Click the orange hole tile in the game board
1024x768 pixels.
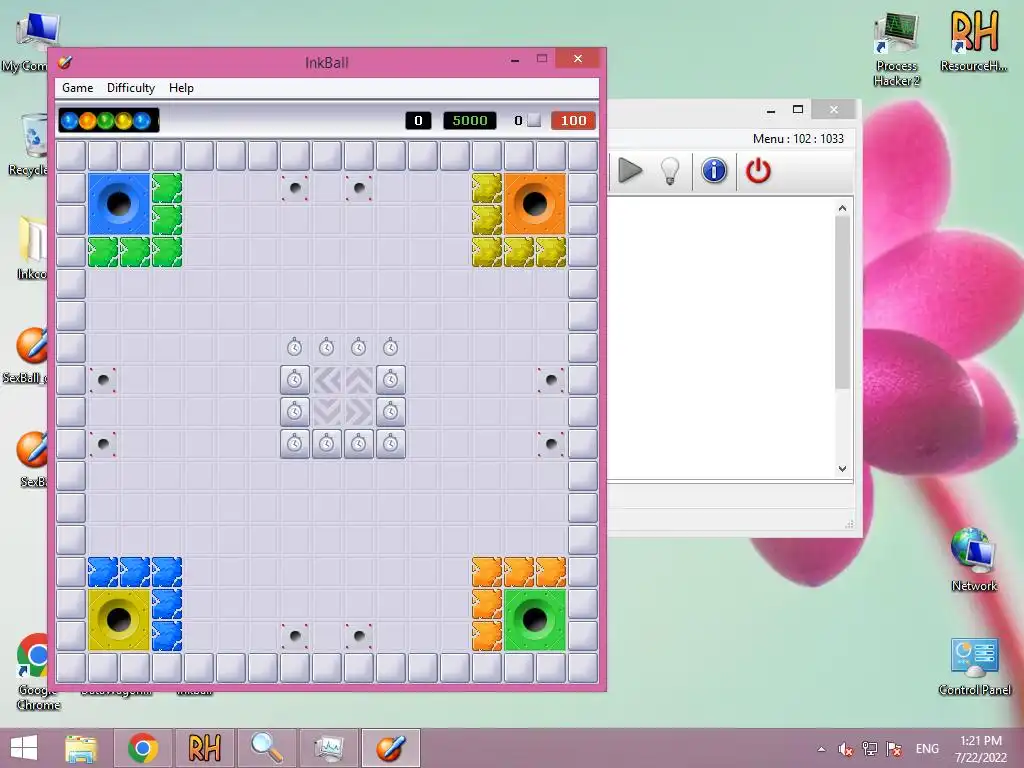tap(535, 204)
